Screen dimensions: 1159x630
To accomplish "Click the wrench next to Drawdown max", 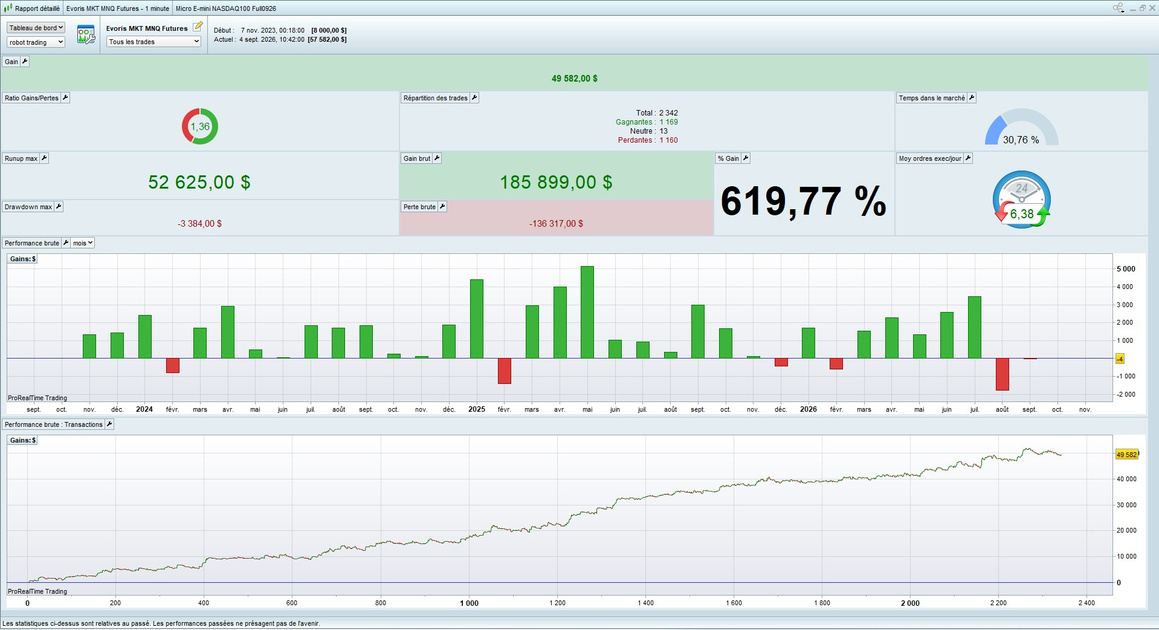I will 58,206.
